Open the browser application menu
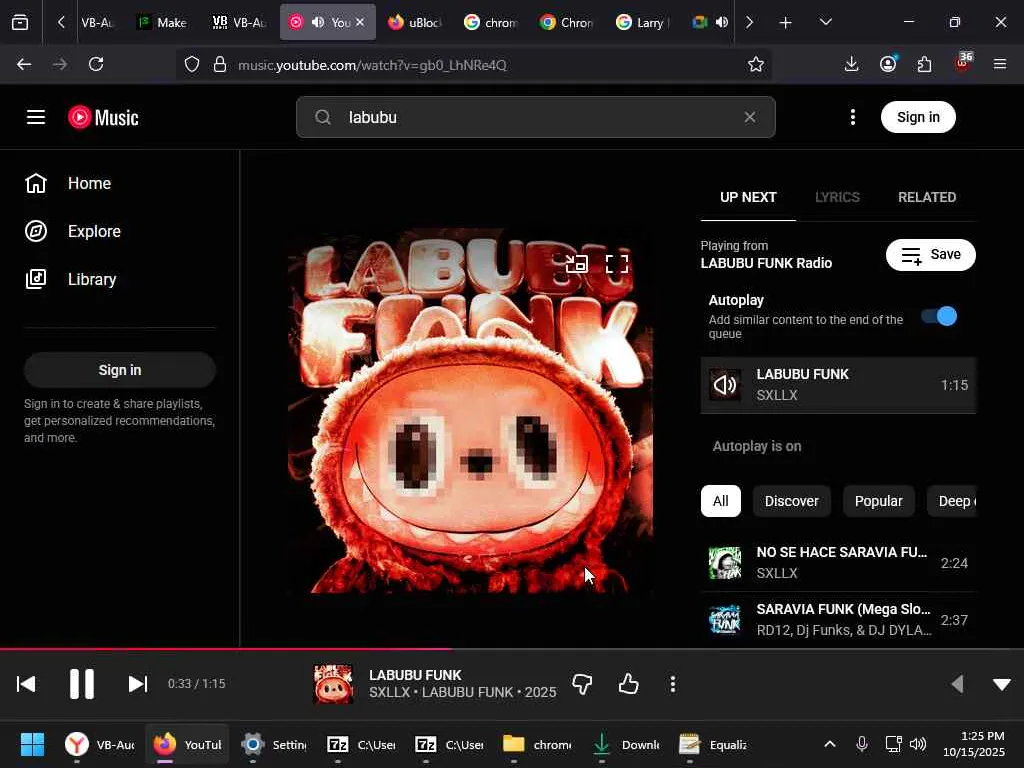1024x768 pixels. (1000, 65)
